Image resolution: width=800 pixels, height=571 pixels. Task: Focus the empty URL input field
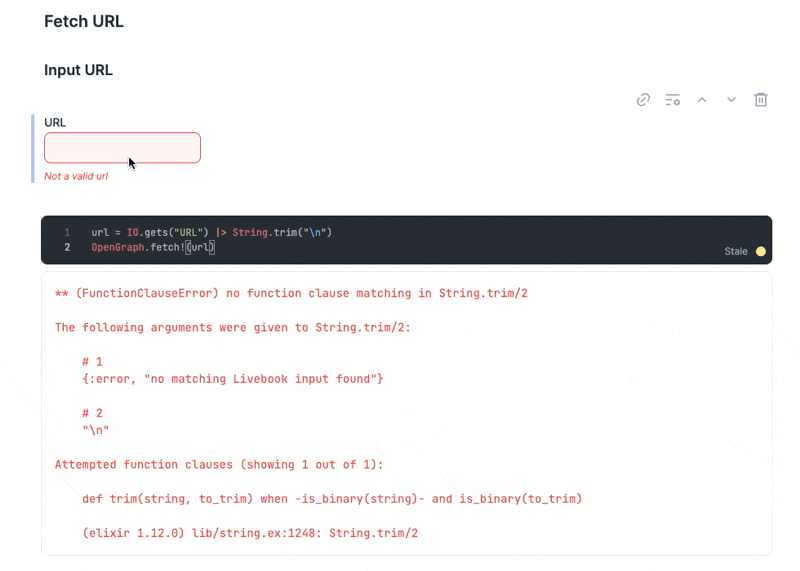[122, 148]
